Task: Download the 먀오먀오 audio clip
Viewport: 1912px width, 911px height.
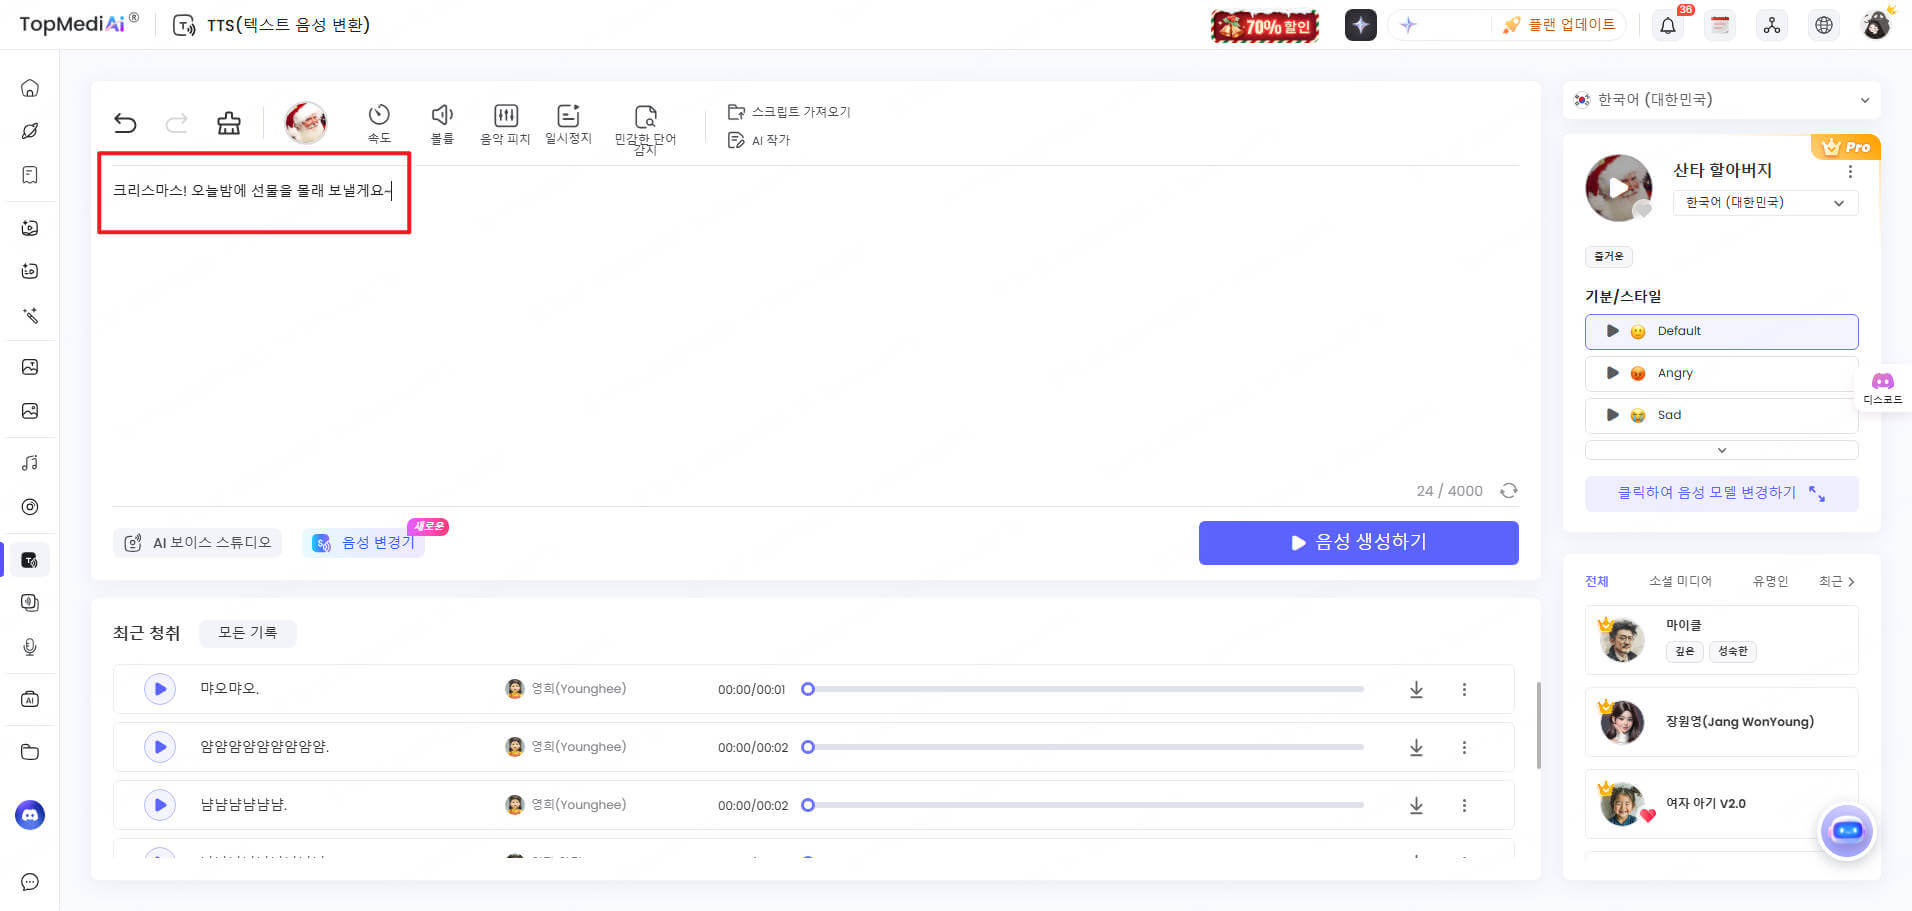Action: tap(1416, 689)
